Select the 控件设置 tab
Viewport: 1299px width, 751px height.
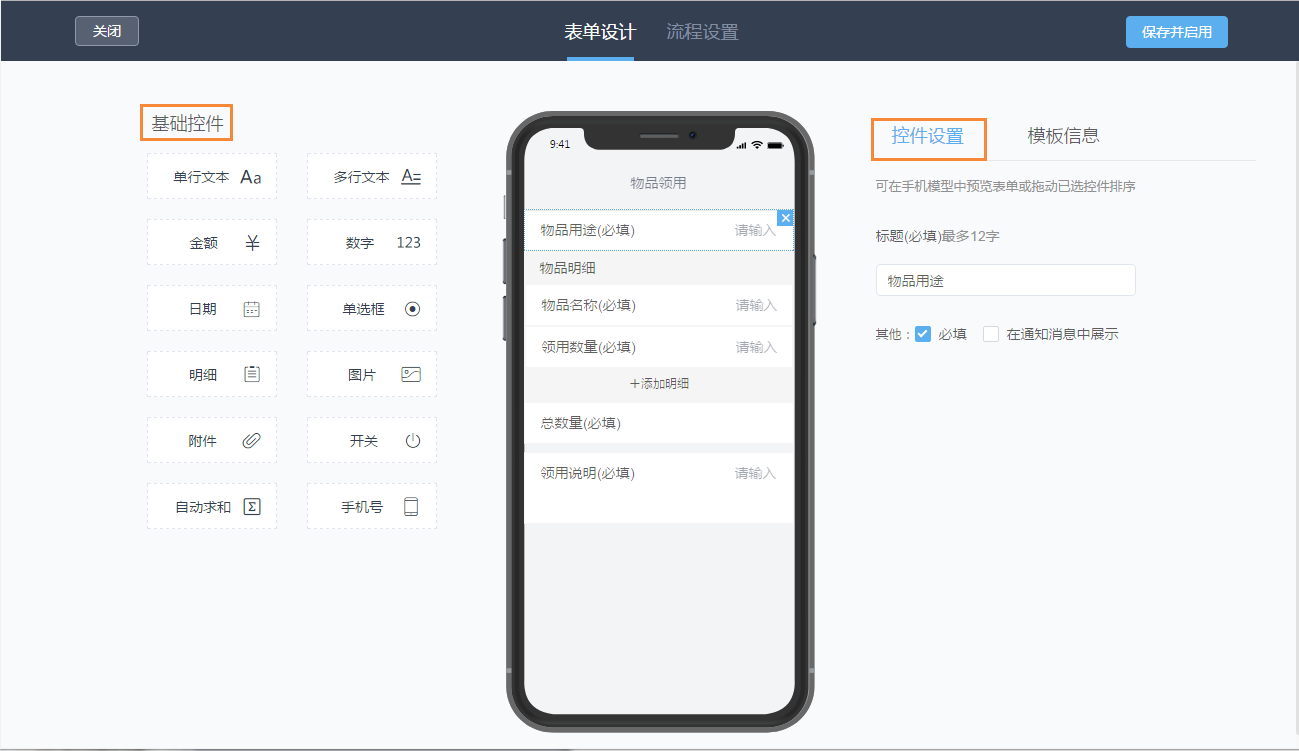(x=928, y=139)
